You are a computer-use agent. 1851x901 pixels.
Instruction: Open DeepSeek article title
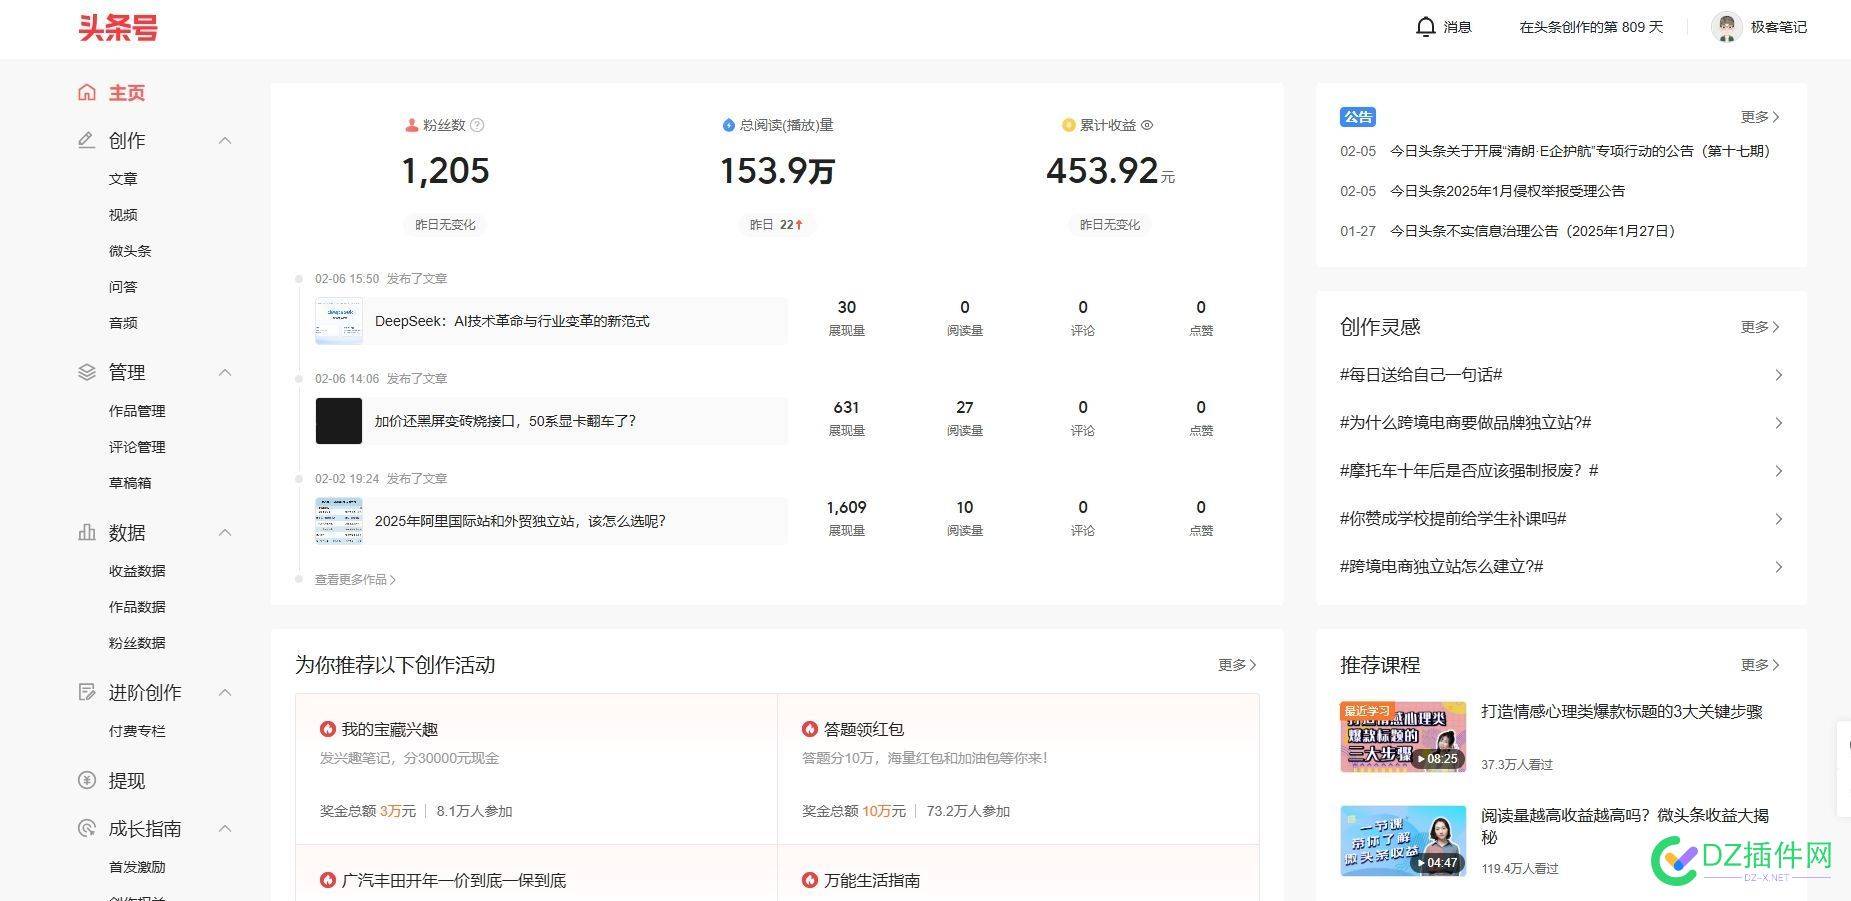(x=512, y=321)
